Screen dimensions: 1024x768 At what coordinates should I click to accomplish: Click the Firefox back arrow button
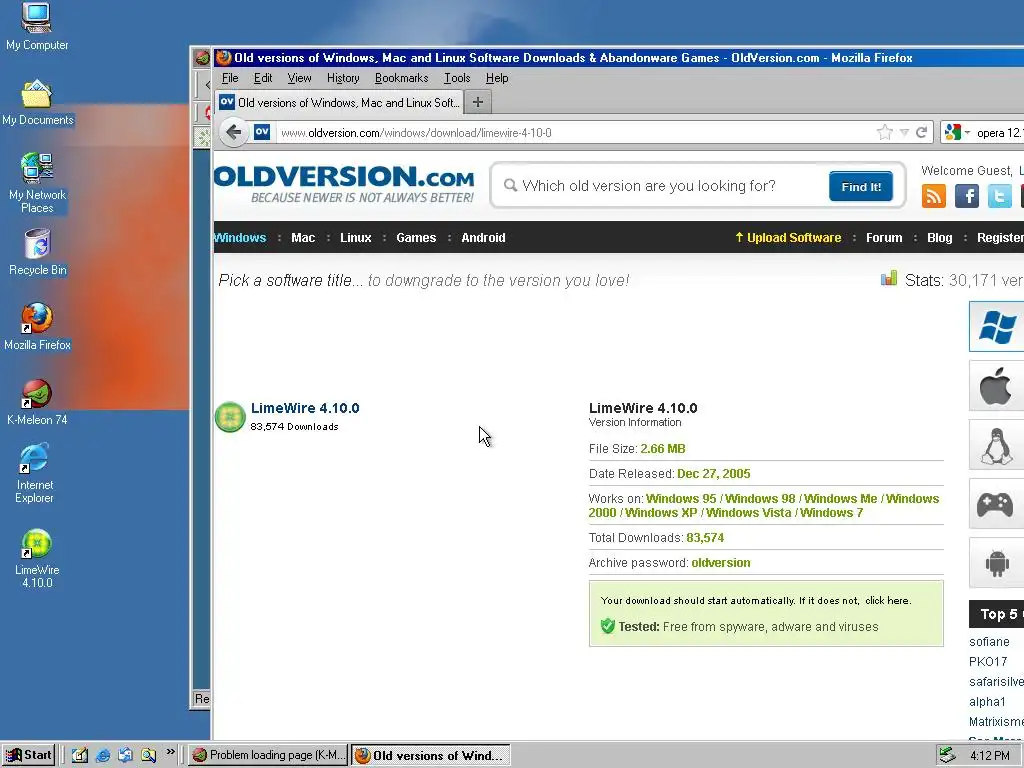pos(233,133)
